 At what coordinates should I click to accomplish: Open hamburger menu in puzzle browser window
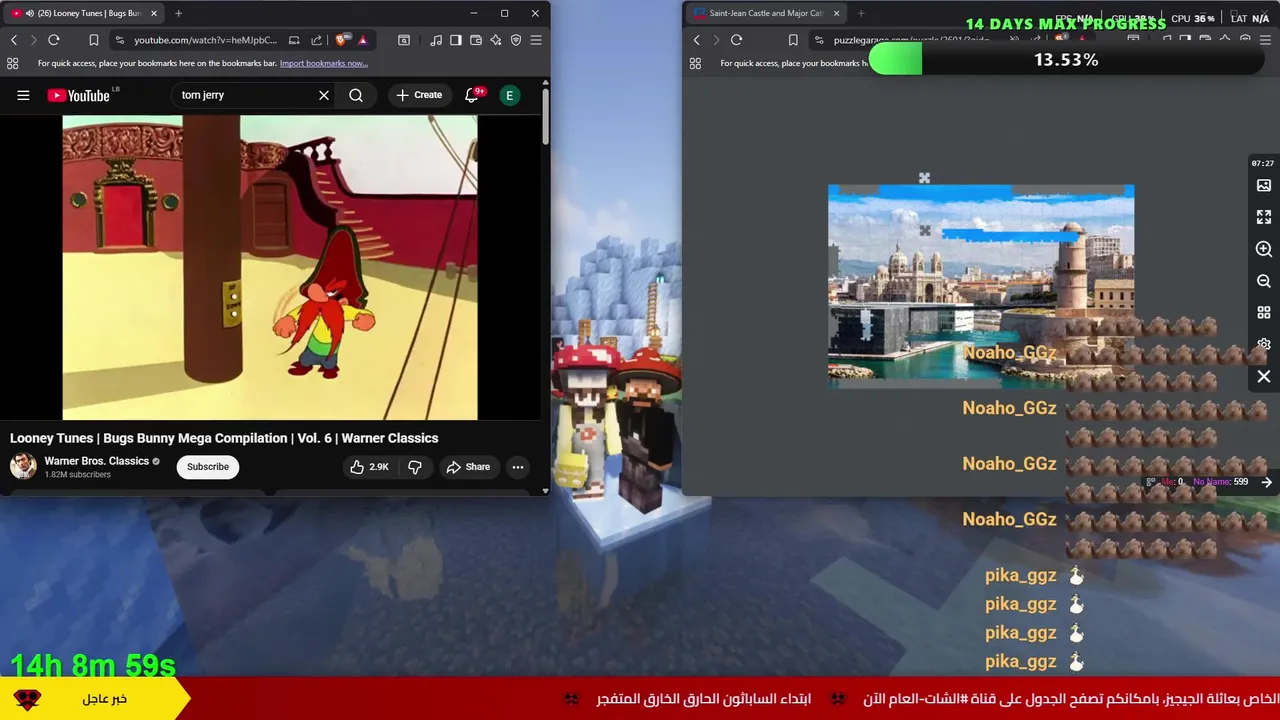tap(1264, 40)
